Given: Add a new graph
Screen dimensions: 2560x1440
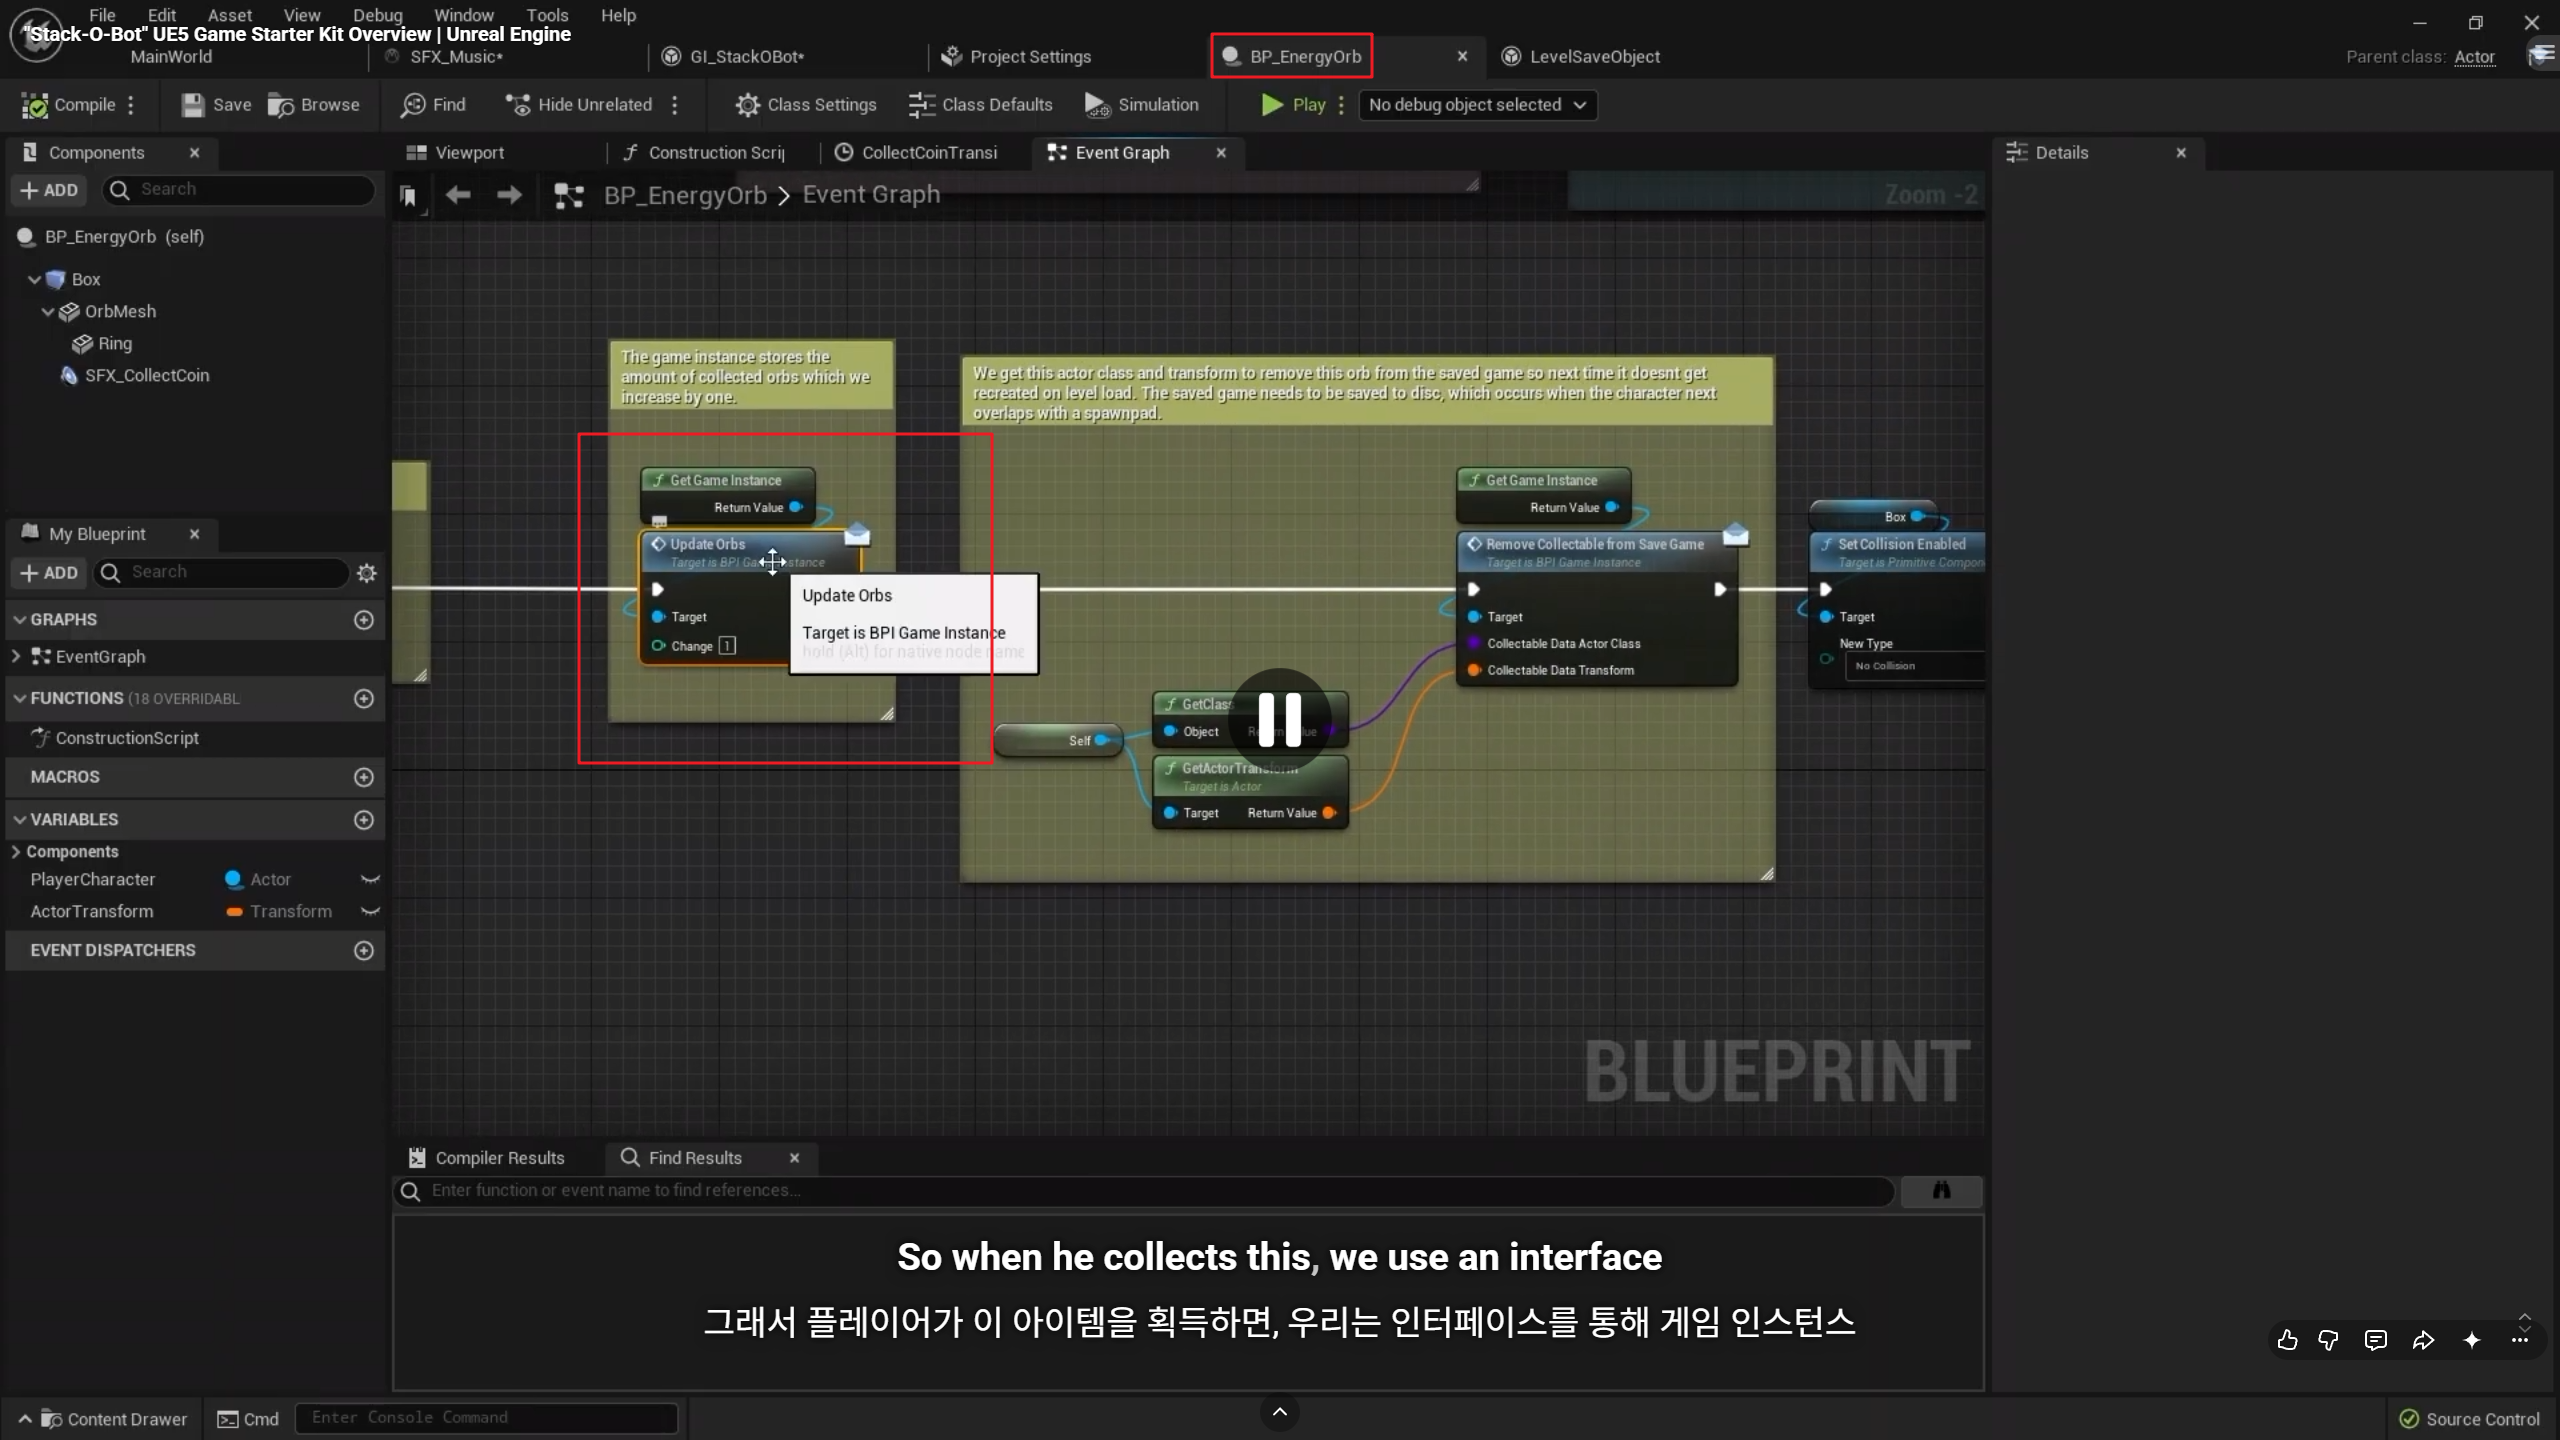Looking at the screenshot, I should click(364, 620).
